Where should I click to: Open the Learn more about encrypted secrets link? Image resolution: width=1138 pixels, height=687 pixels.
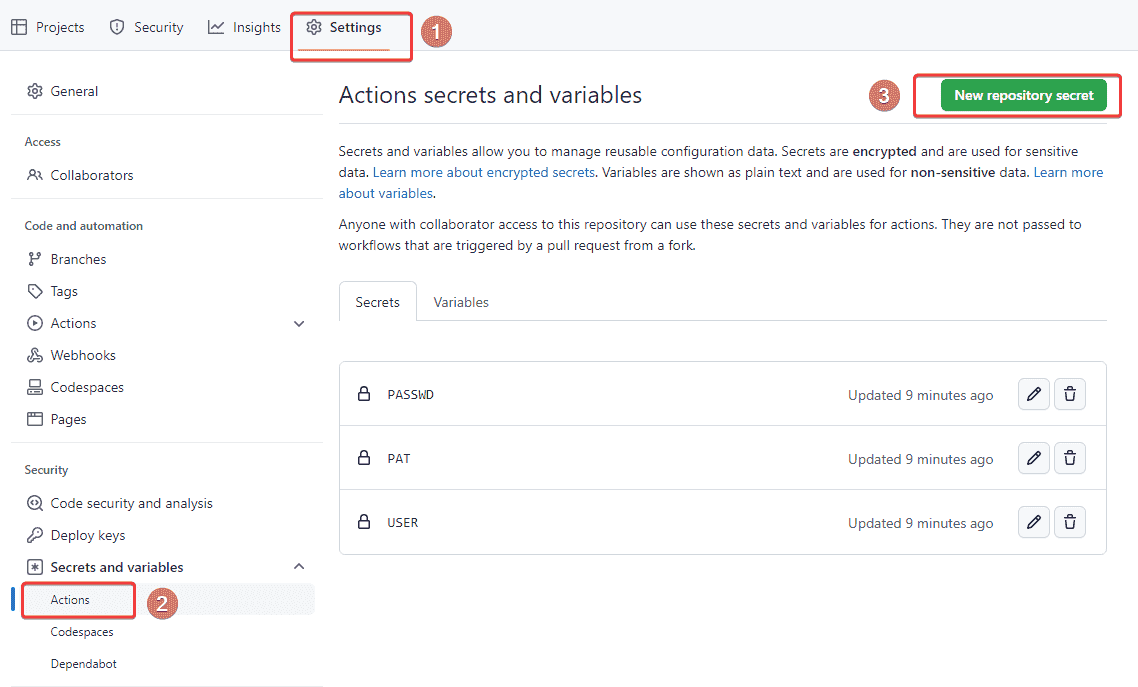(x=484, y=172)
